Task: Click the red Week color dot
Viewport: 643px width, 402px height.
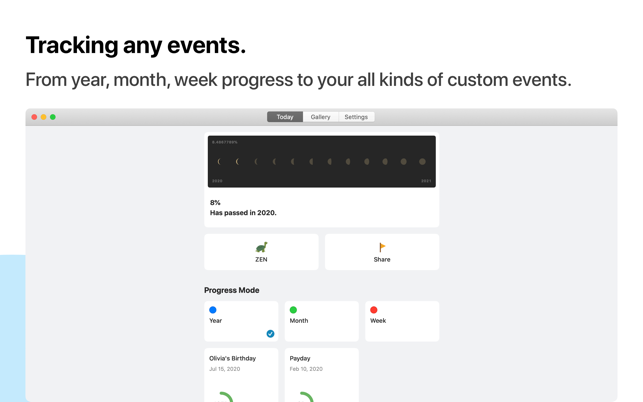Action: (x=374, y=310)
